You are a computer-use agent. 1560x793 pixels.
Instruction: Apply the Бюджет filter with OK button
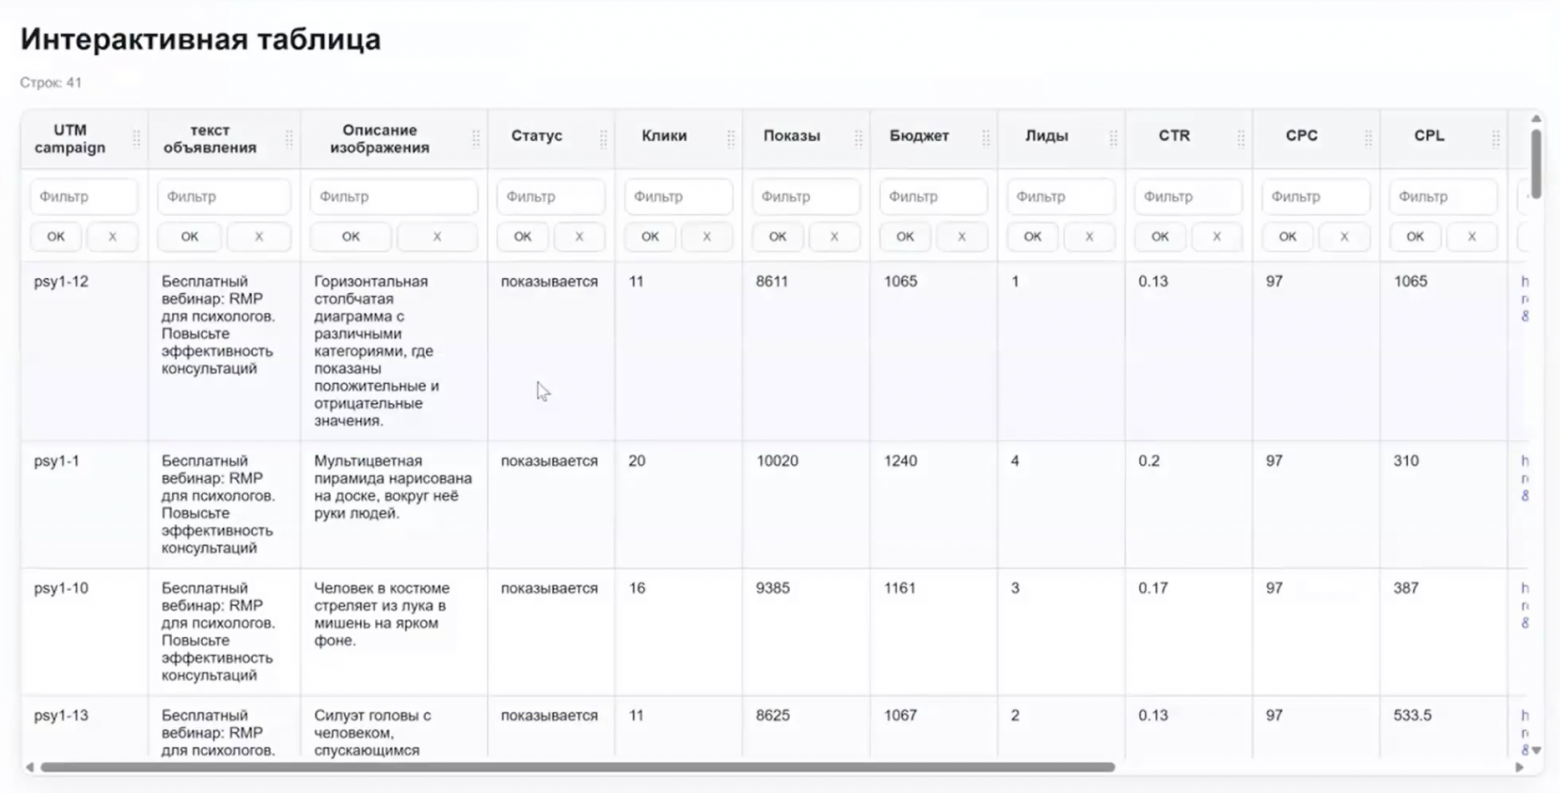point(905,237)
